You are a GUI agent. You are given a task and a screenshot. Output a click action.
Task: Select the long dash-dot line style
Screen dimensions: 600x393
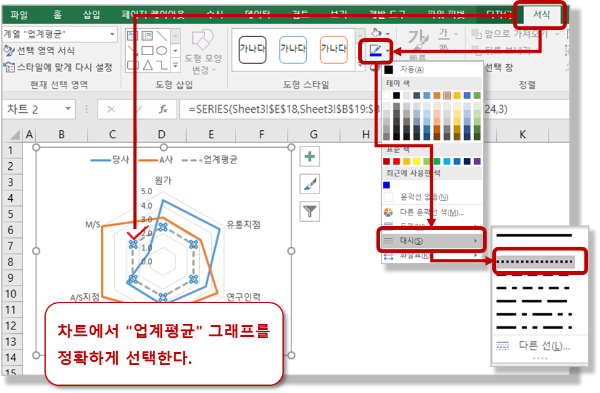pyautogui.click(x=534, y=315)
